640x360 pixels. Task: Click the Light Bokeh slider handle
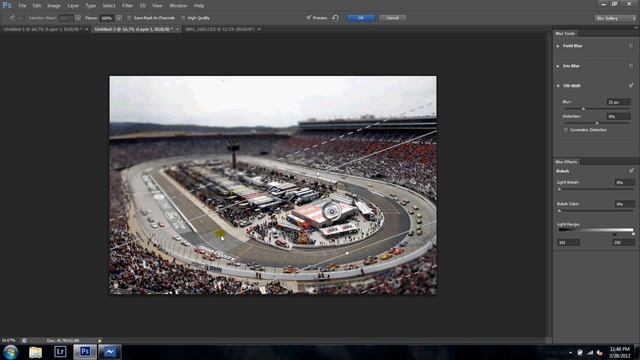click(x=560, y=189)
